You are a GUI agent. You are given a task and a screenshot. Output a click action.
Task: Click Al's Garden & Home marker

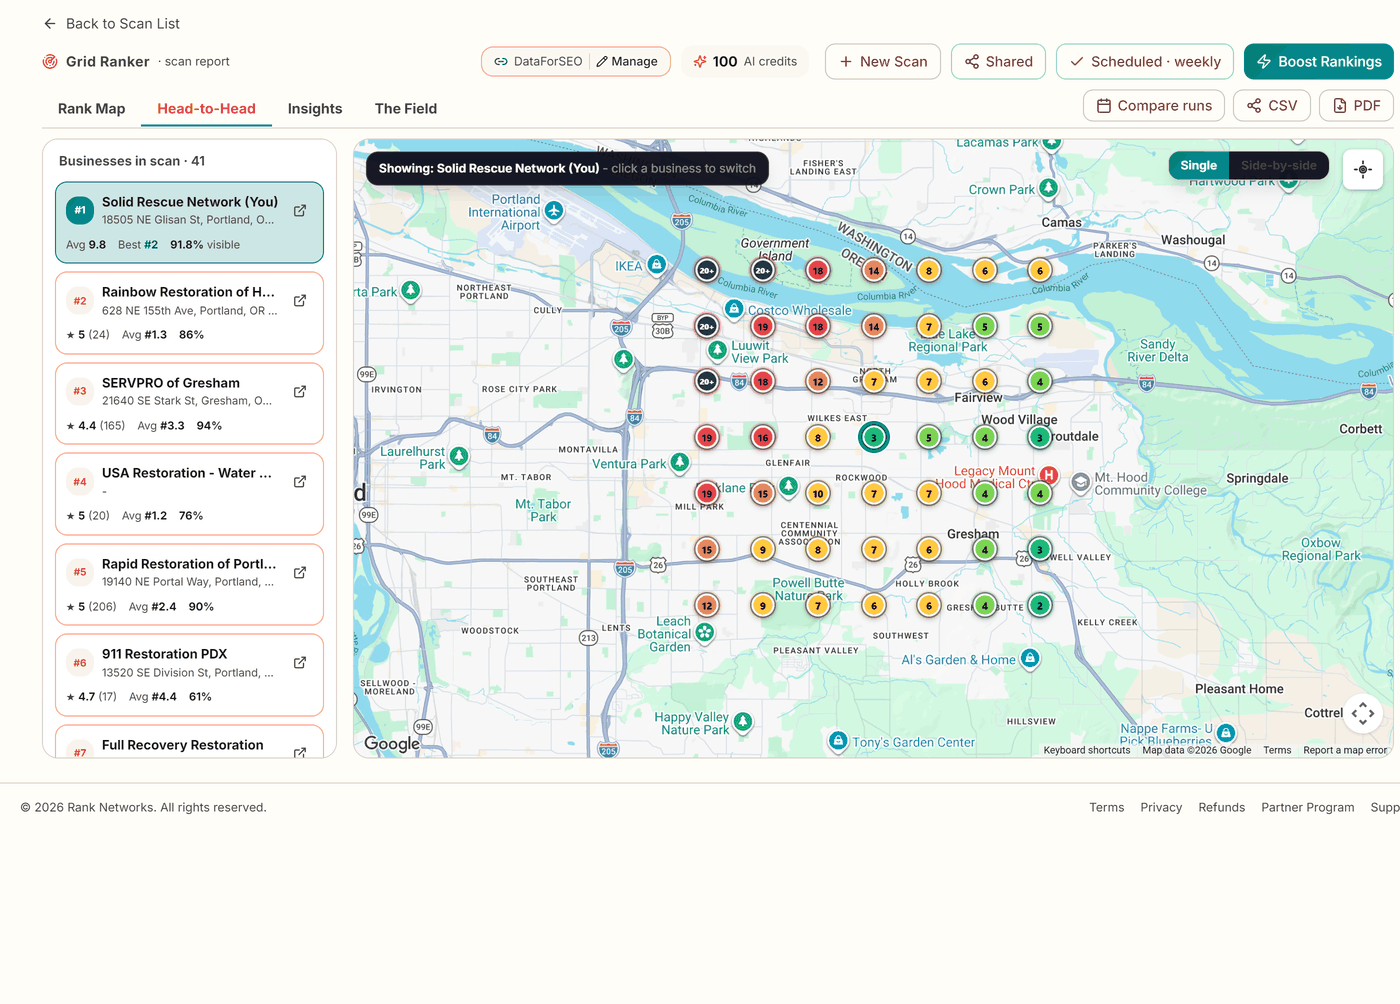tap(1030, 658)
